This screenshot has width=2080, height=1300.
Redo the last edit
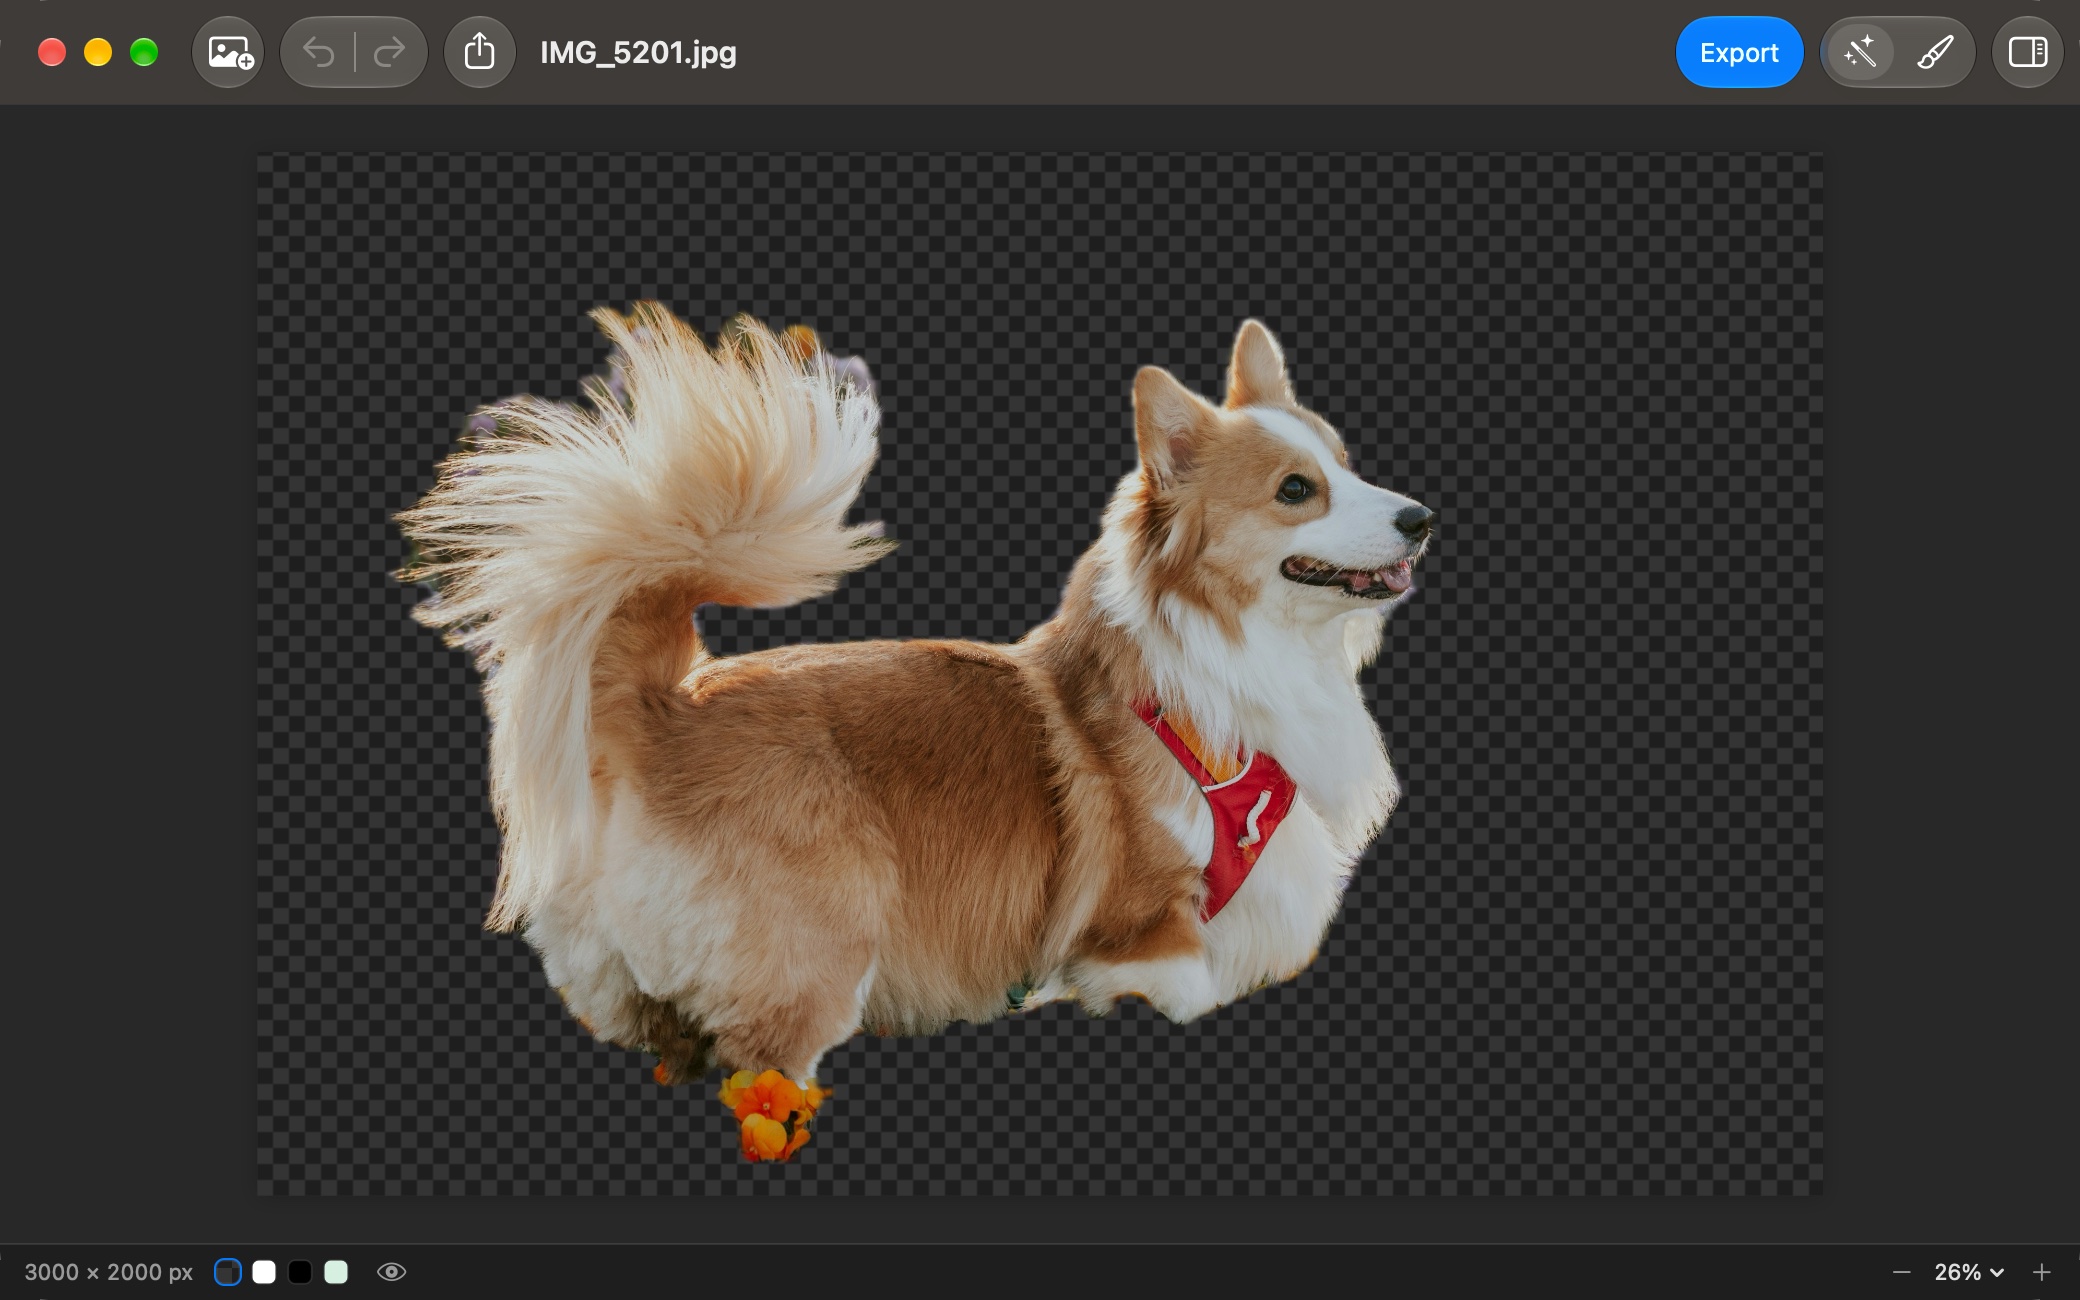point(389,52)
